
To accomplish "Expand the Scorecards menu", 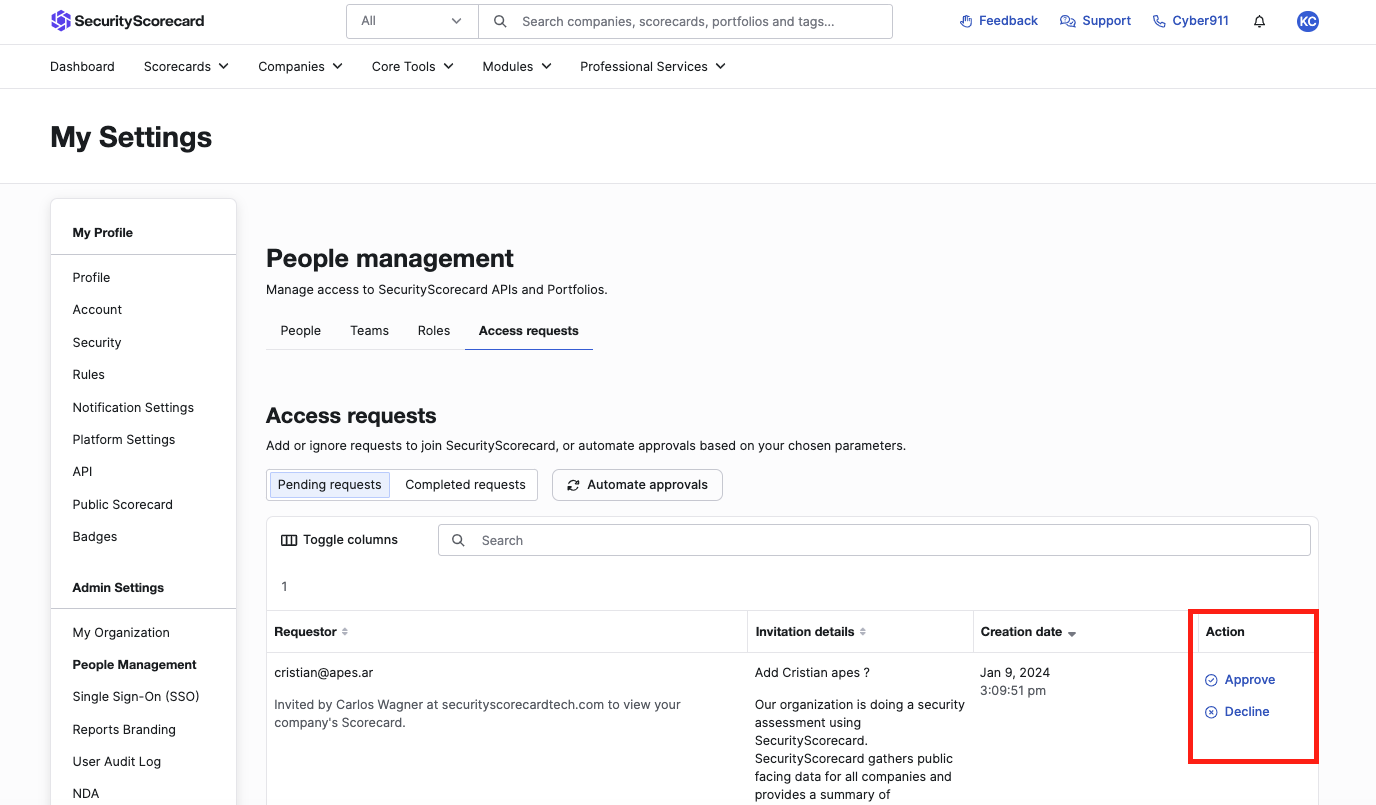I will [186, 66].
